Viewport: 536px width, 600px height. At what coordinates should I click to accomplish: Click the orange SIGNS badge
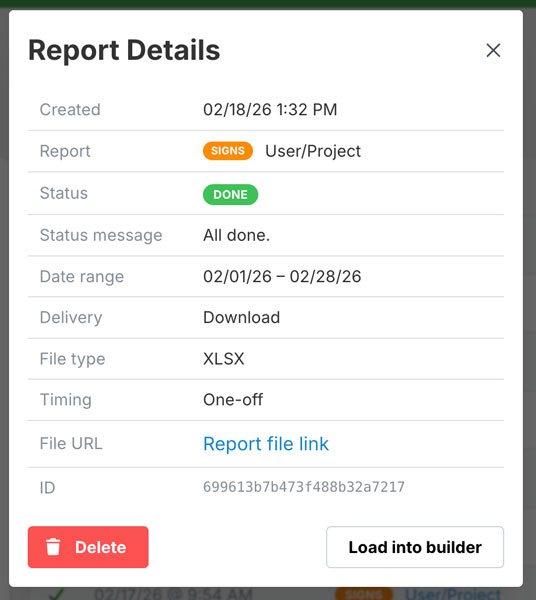pyautogui.click(x=228, y=151)
